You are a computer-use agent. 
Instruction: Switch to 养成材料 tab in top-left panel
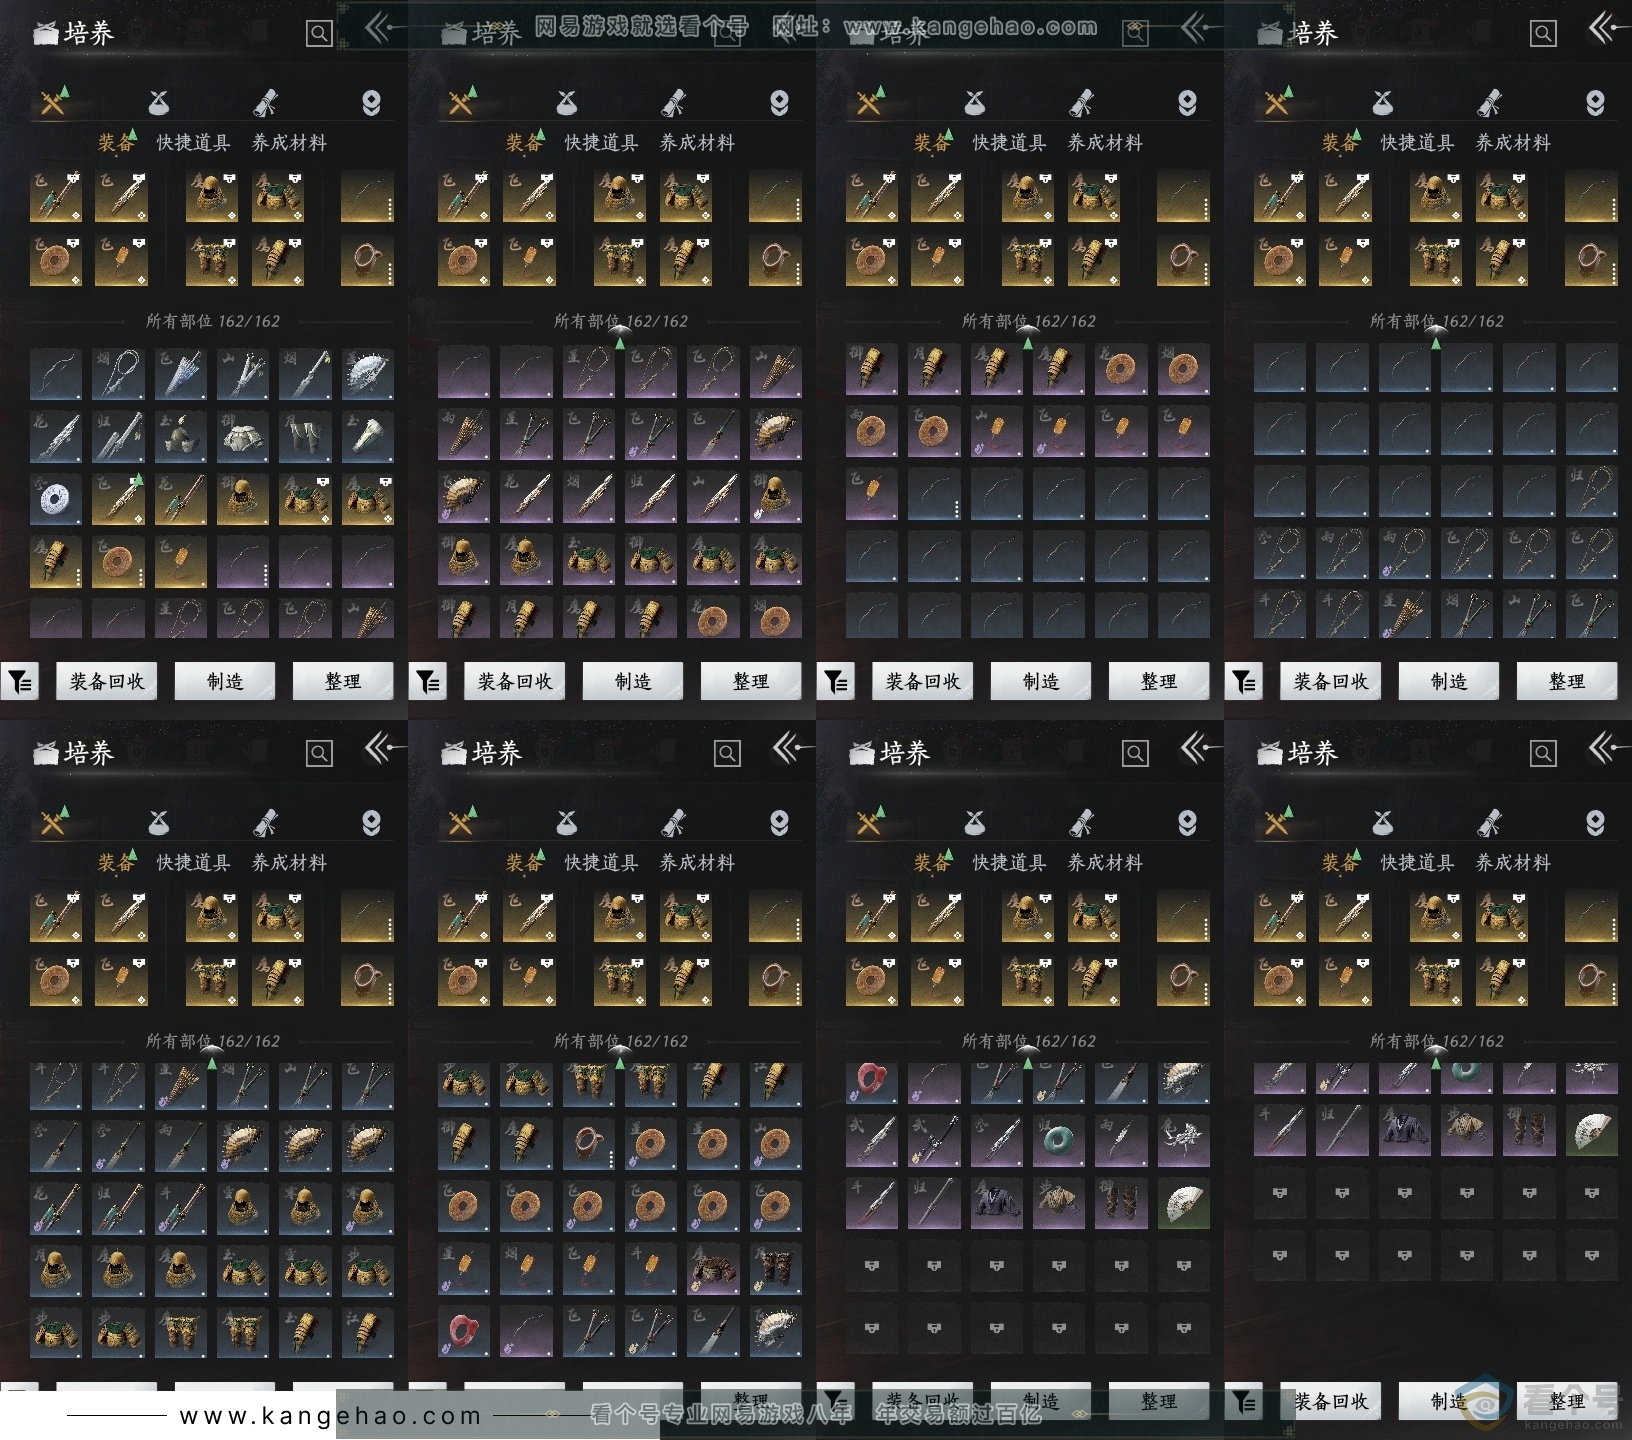(289, 143)
